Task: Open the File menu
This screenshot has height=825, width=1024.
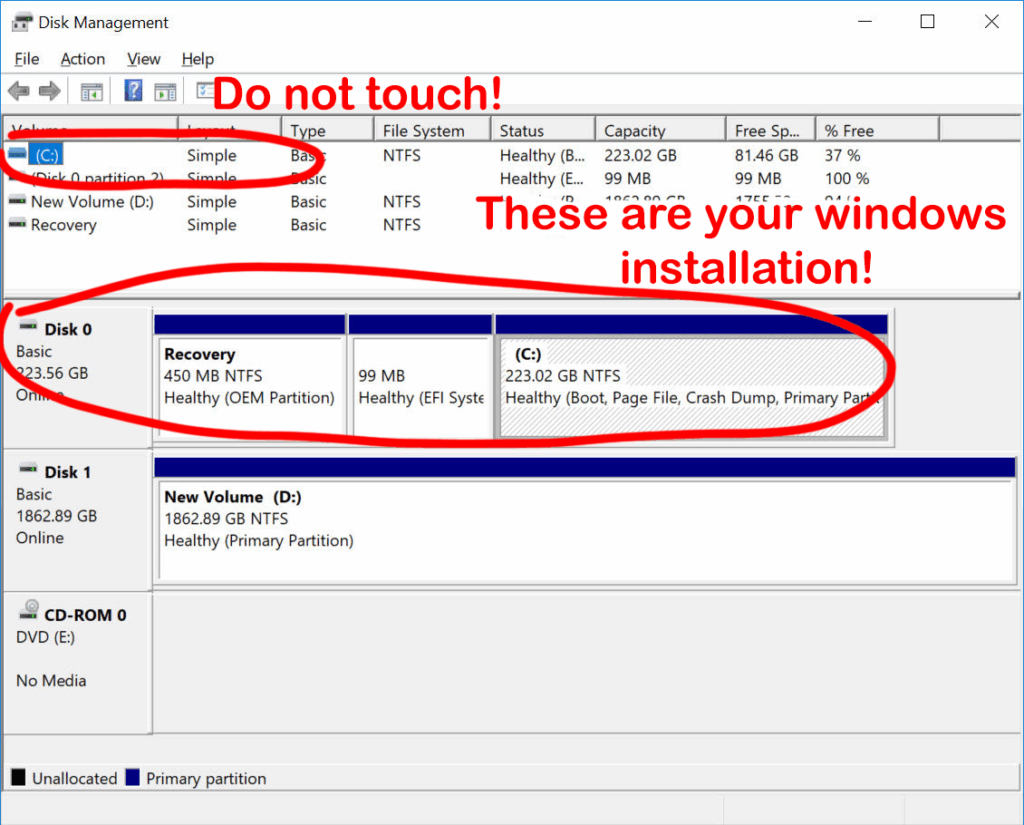Action: click(x=27, y=59)
